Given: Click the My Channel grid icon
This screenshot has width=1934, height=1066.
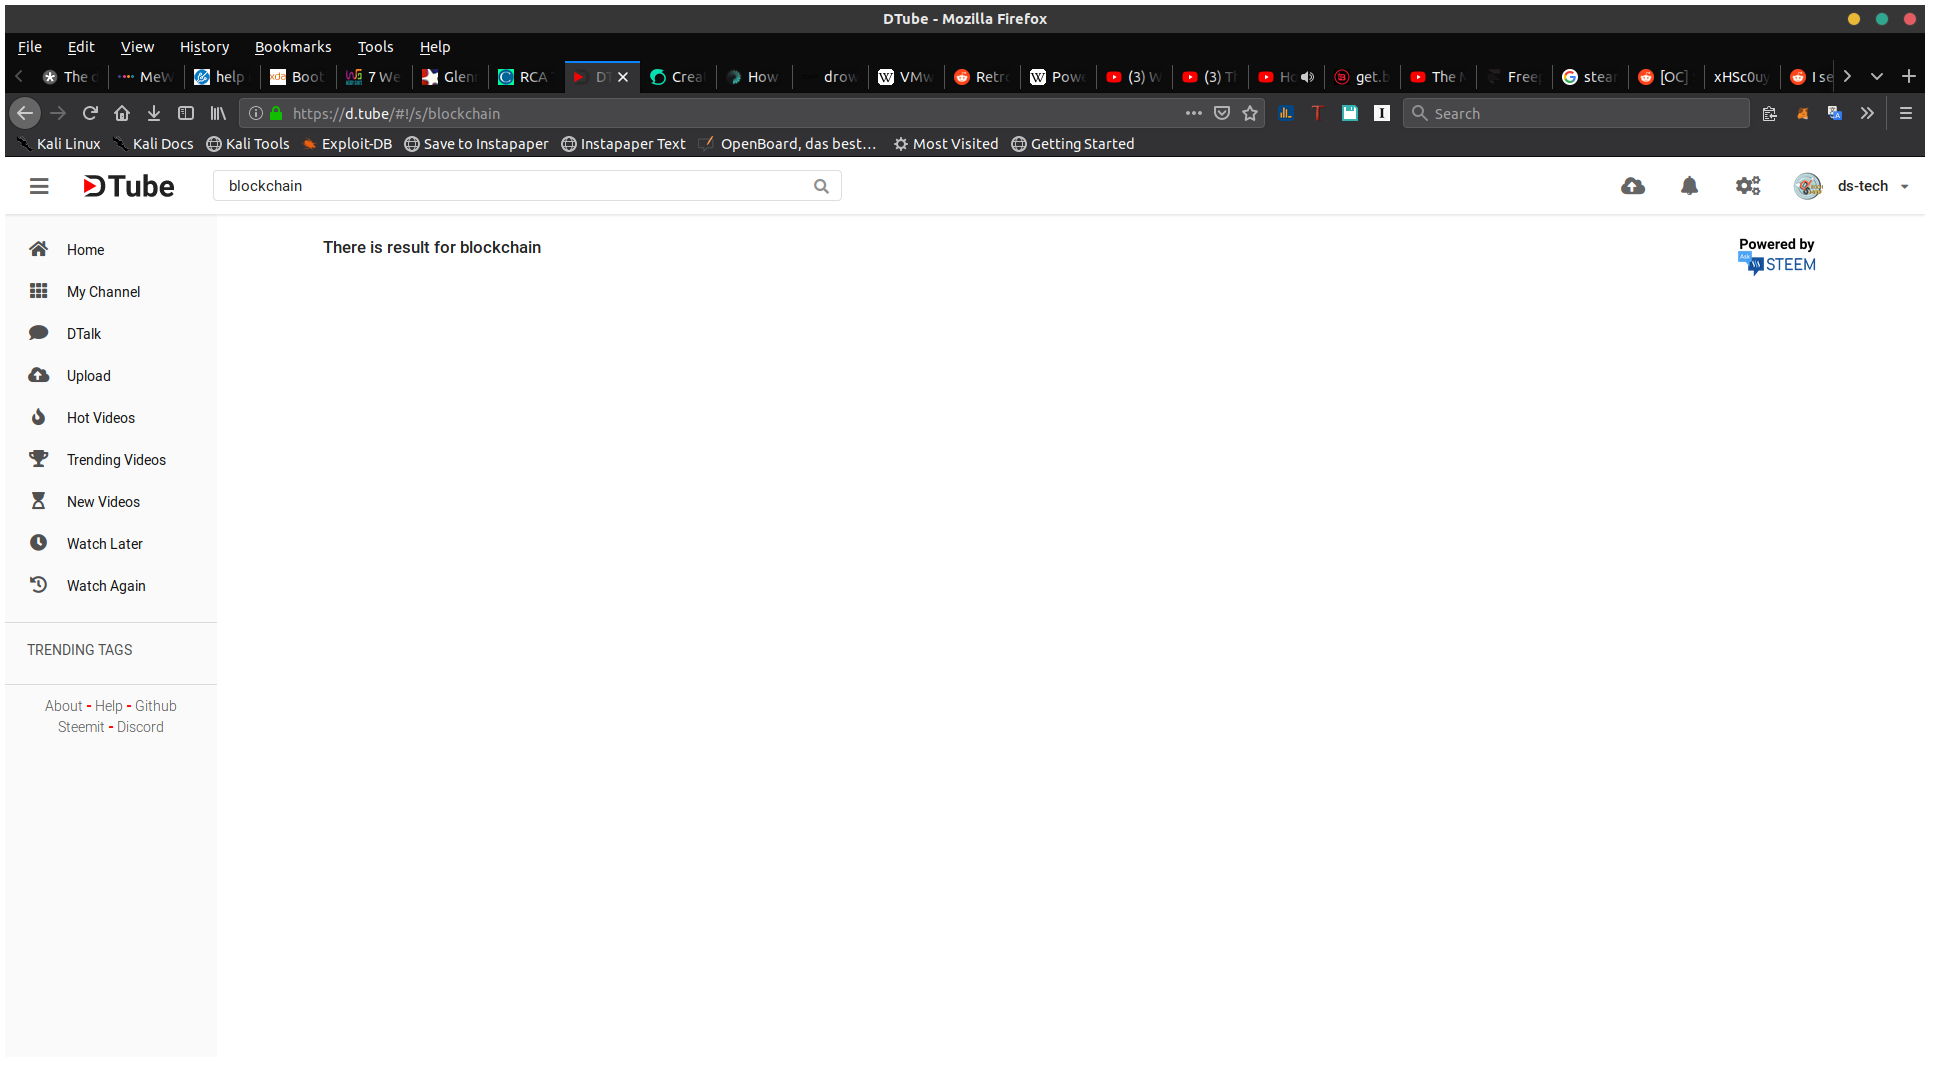Looking at the screenshot, I should click(39, 291).
